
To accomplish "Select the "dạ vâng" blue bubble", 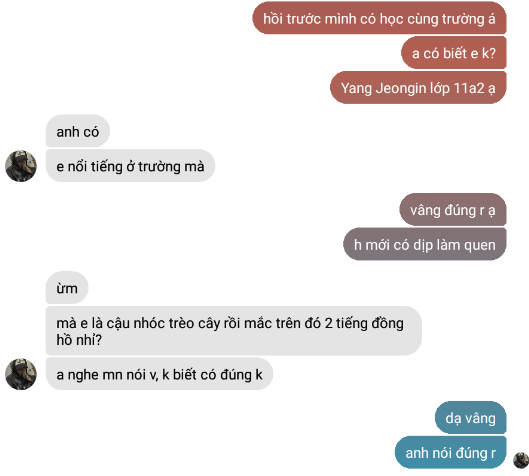I will [471, 418].
